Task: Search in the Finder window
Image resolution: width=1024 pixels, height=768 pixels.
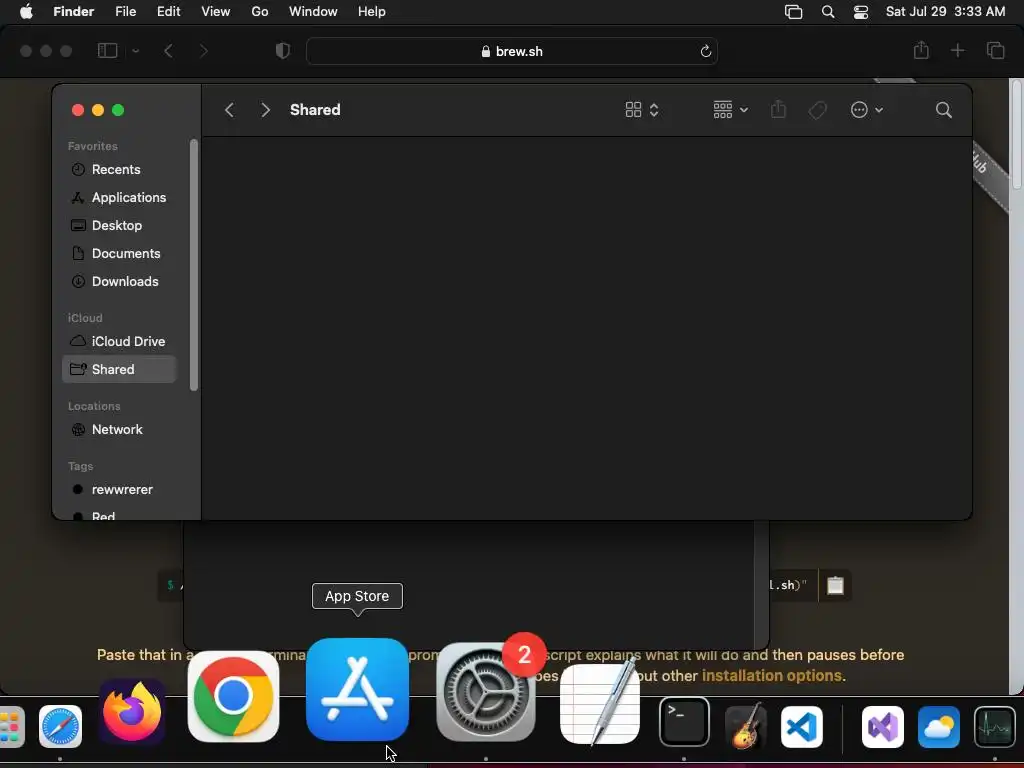Action: (x=944, y=110)
